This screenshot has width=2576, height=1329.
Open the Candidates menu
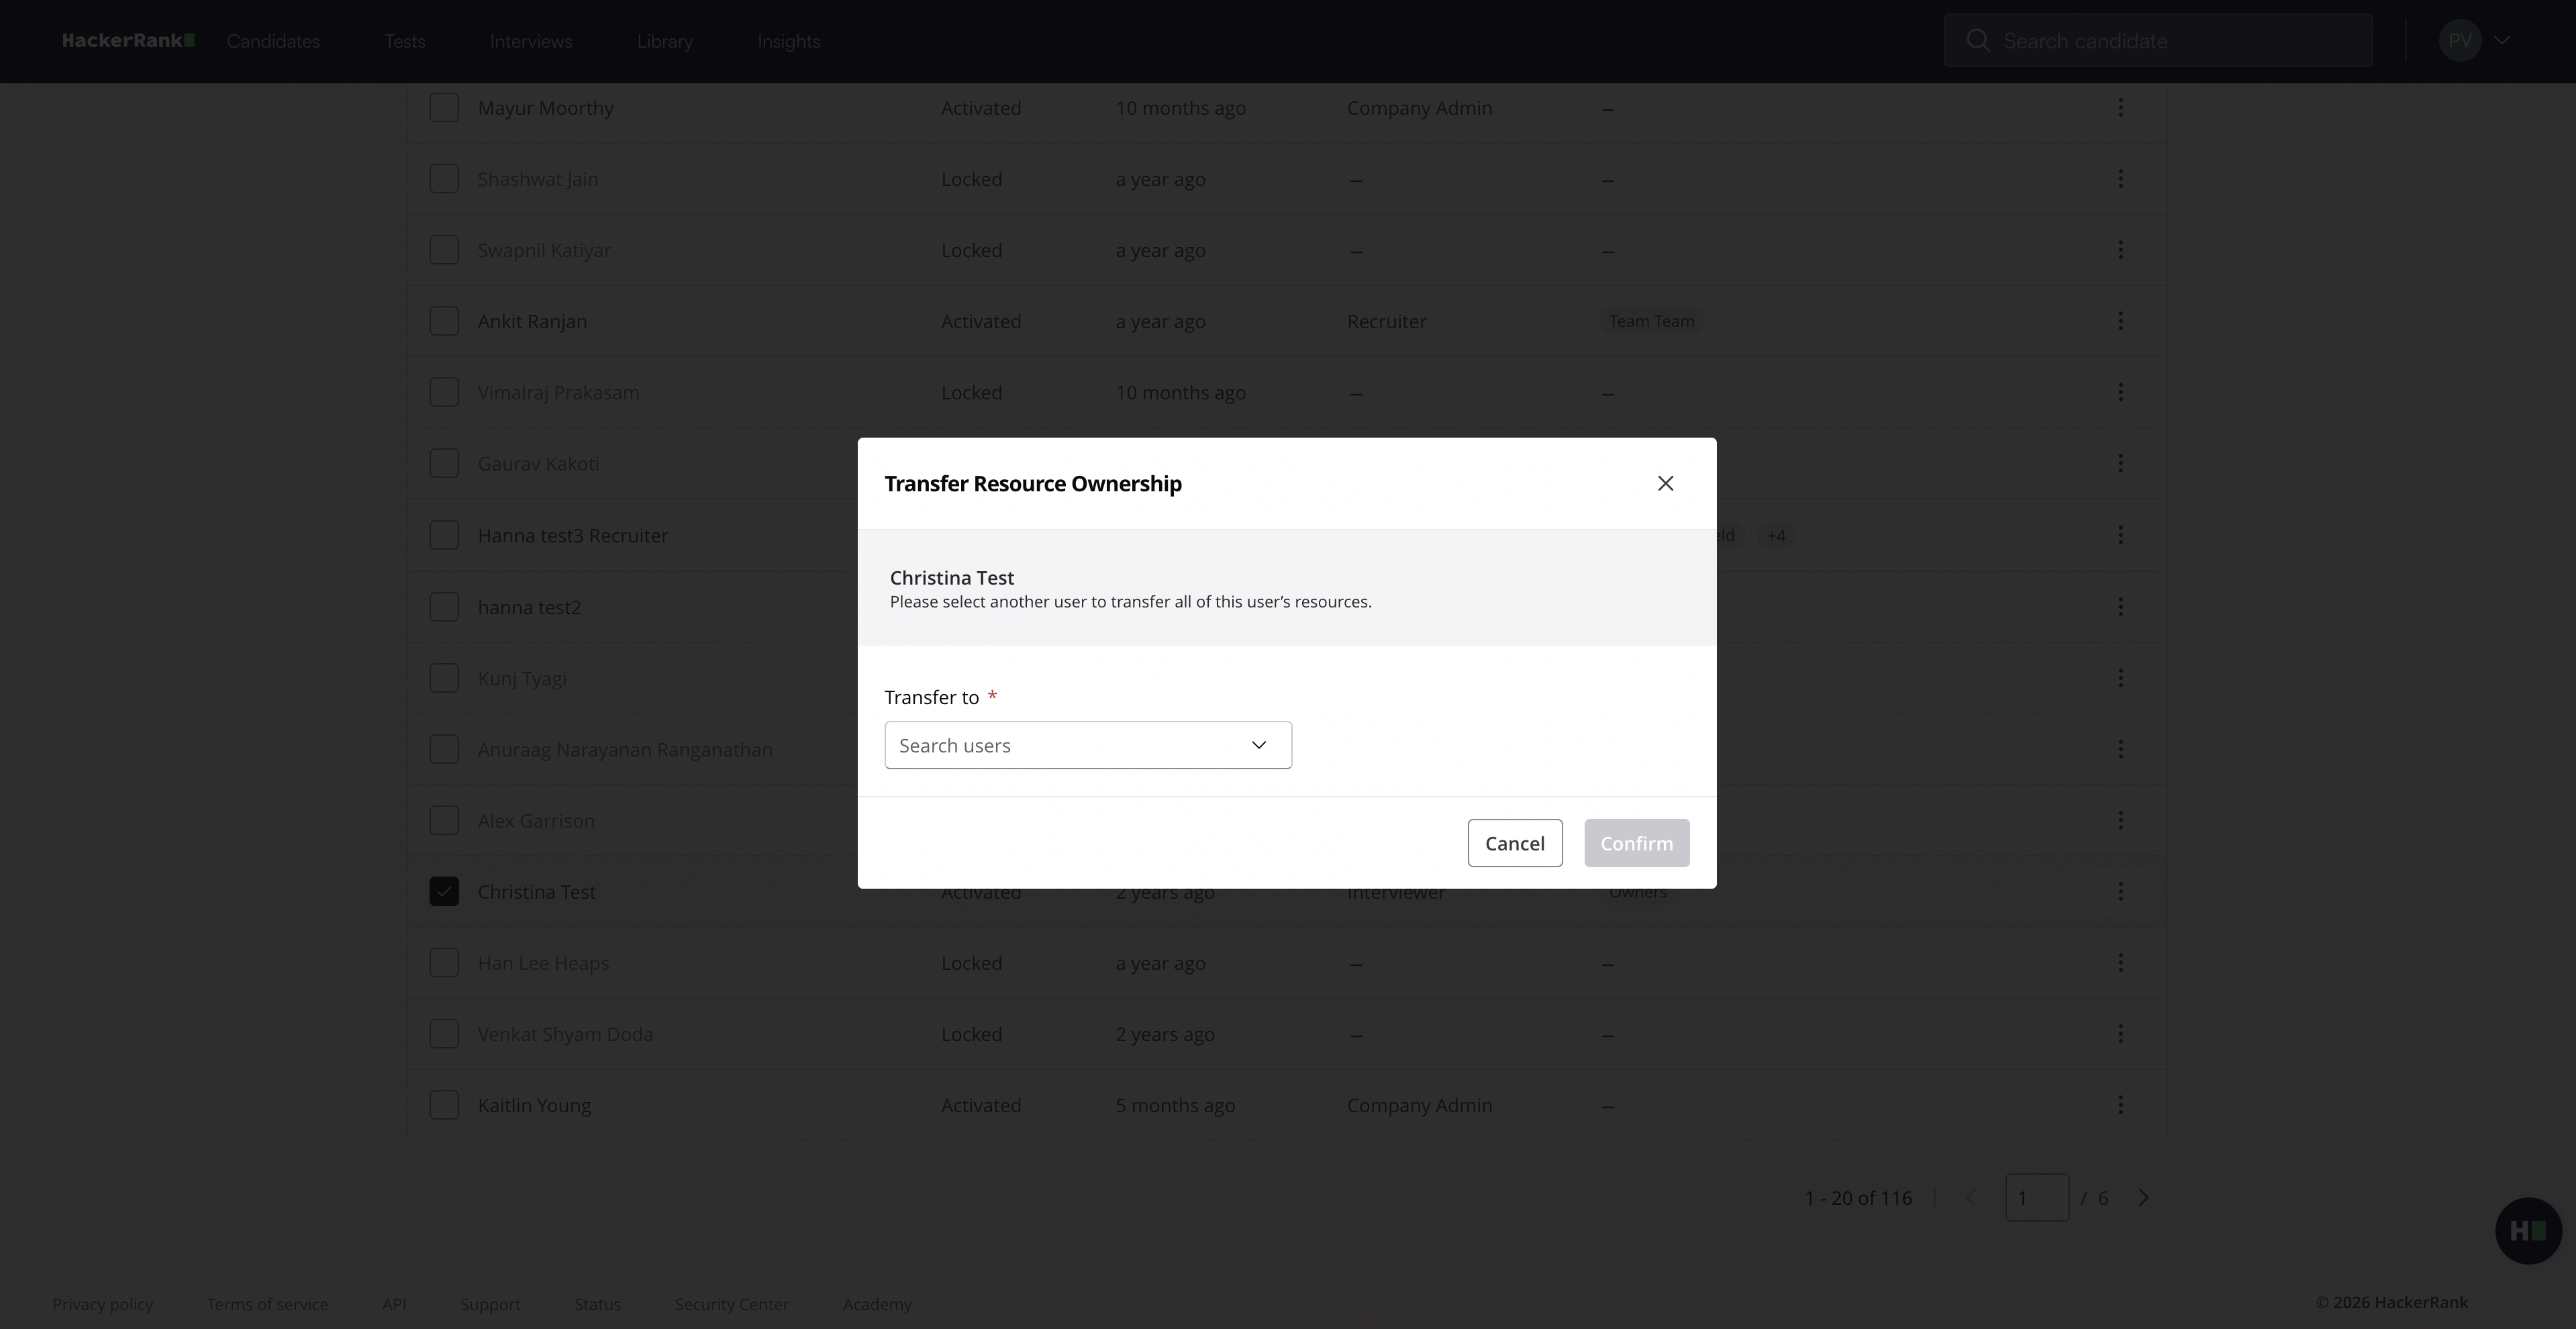273,41
